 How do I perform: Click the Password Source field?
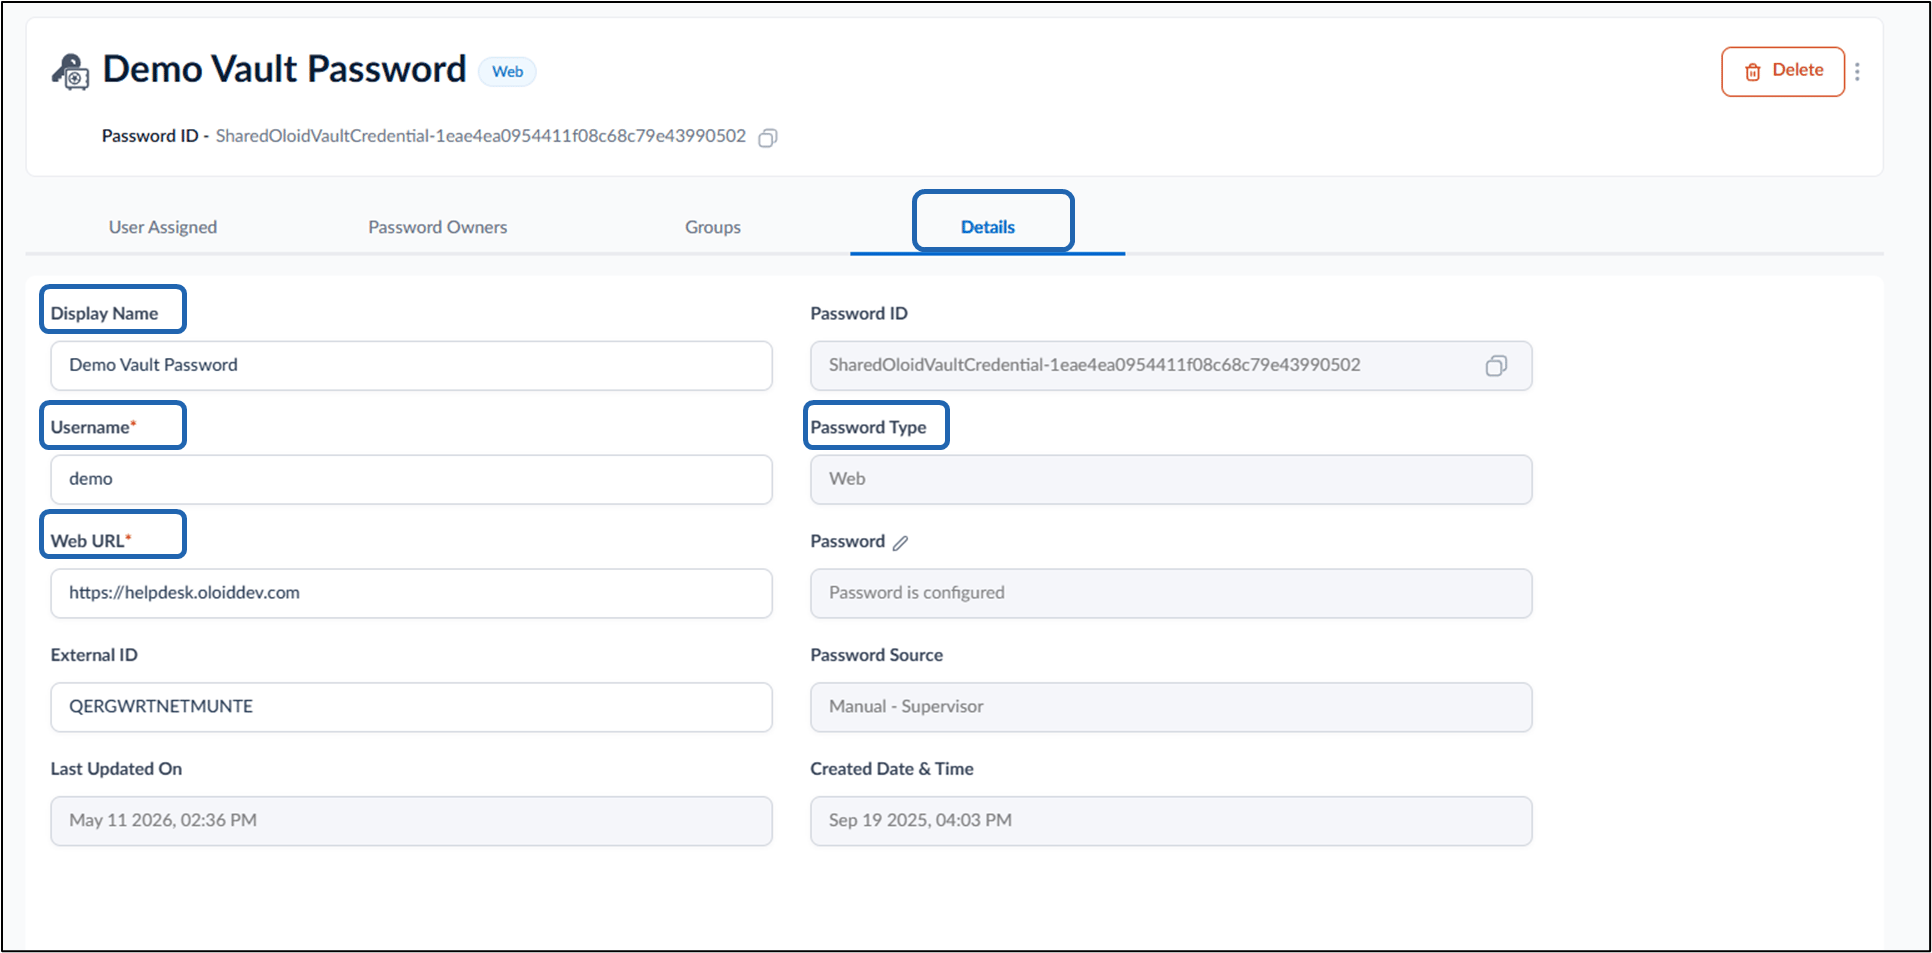pos(1171,708)
